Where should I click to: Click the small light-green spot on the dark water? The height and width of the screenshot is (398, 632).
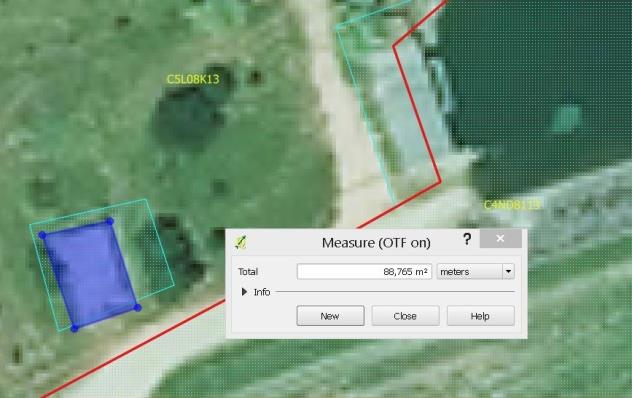567,118
